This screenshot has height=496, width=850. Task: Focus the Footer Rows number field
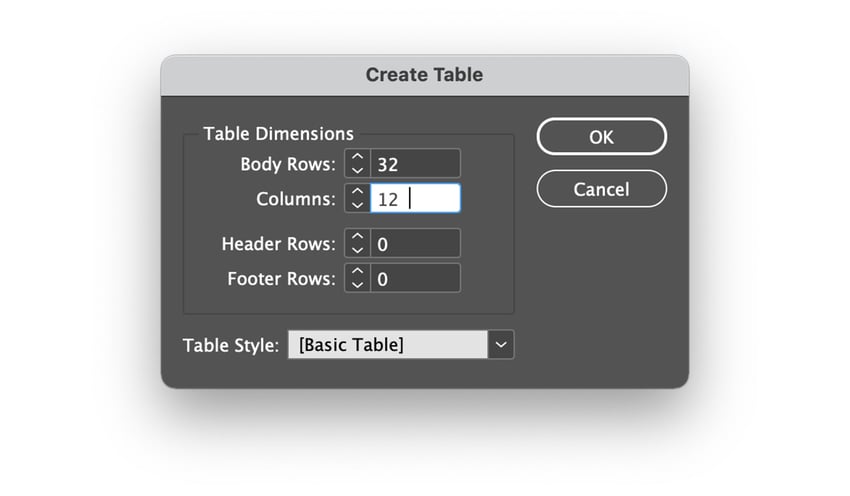tap(414, 278)
